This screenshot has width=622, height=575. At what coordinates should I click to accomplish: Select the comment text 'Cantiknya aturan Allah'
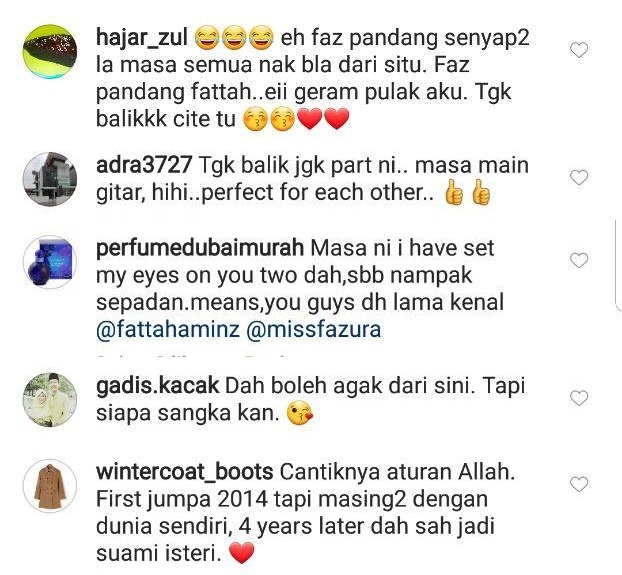point(397,472)
